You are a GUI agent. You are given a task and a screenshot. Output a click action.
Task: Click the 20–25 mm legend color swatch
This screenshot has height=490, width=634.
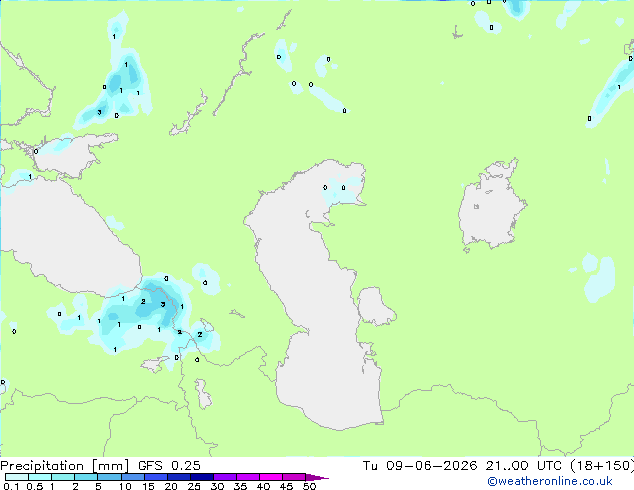(x=178, y=477)
